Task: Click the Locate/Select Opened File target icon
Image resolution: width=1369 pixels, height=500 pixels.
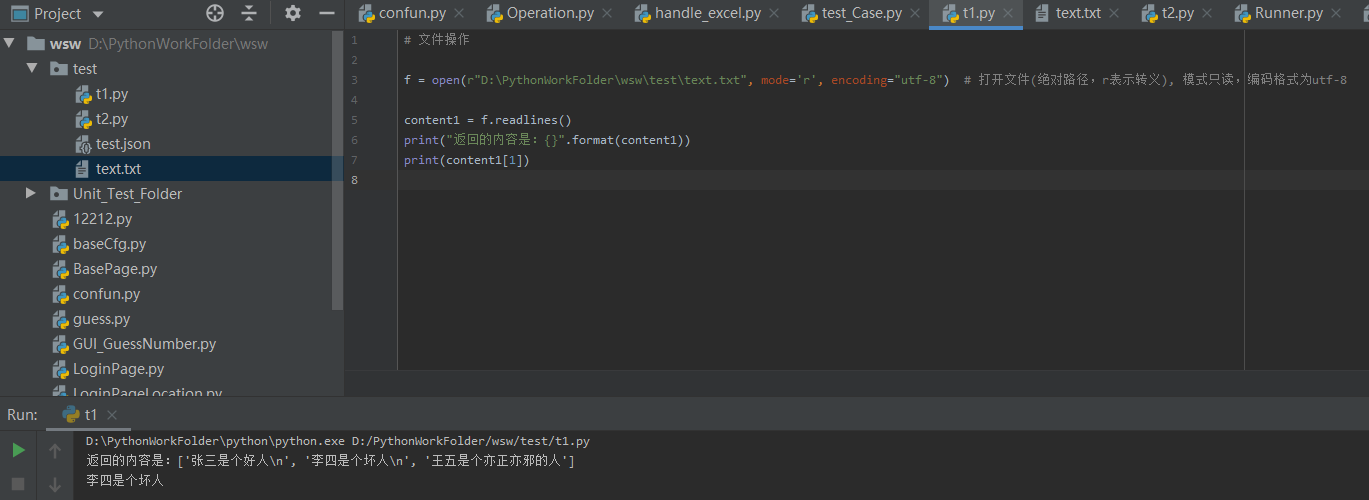Action: click(x=215, y=13)
